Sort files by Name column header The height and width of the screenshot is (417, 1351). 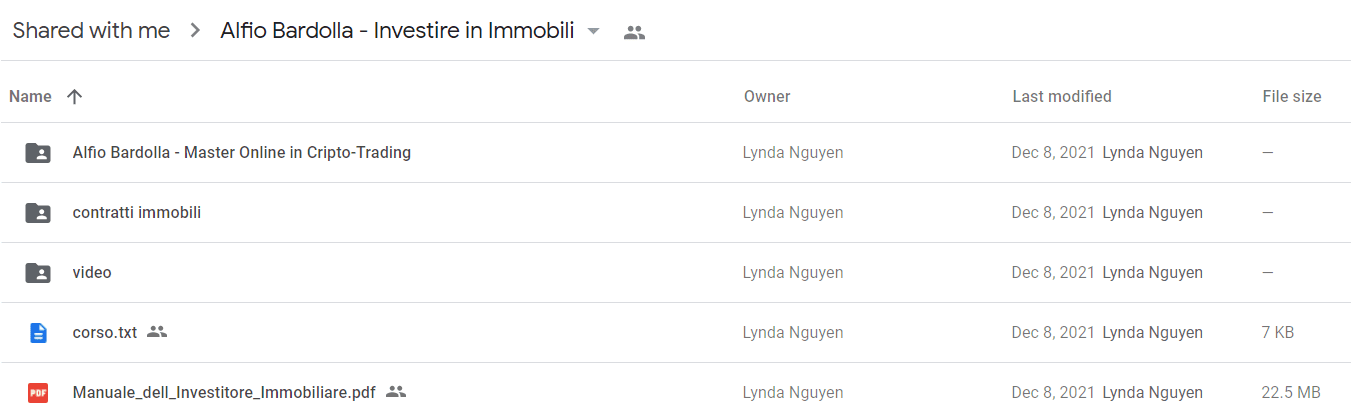click(x=30, y=97)
